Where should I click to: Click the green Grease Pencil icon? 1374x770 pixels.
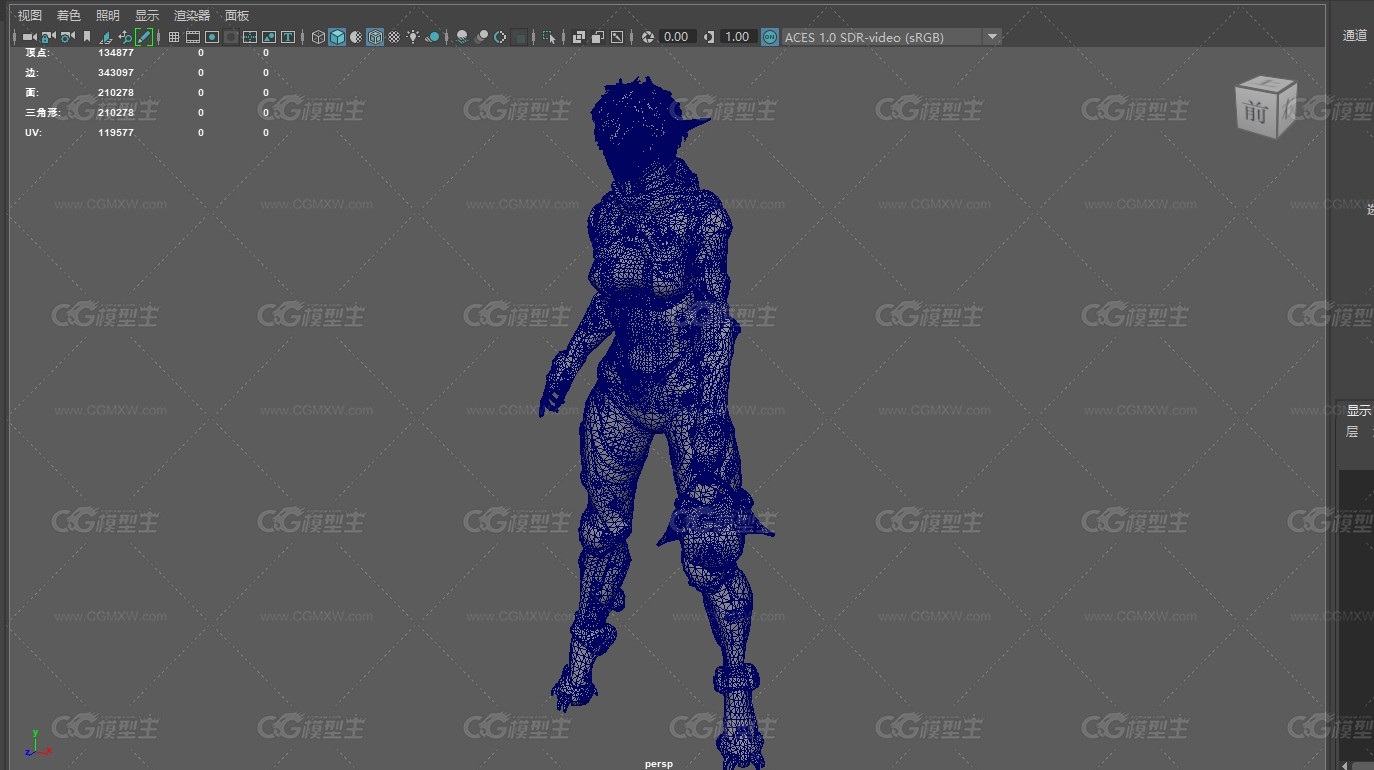(144, 37)
